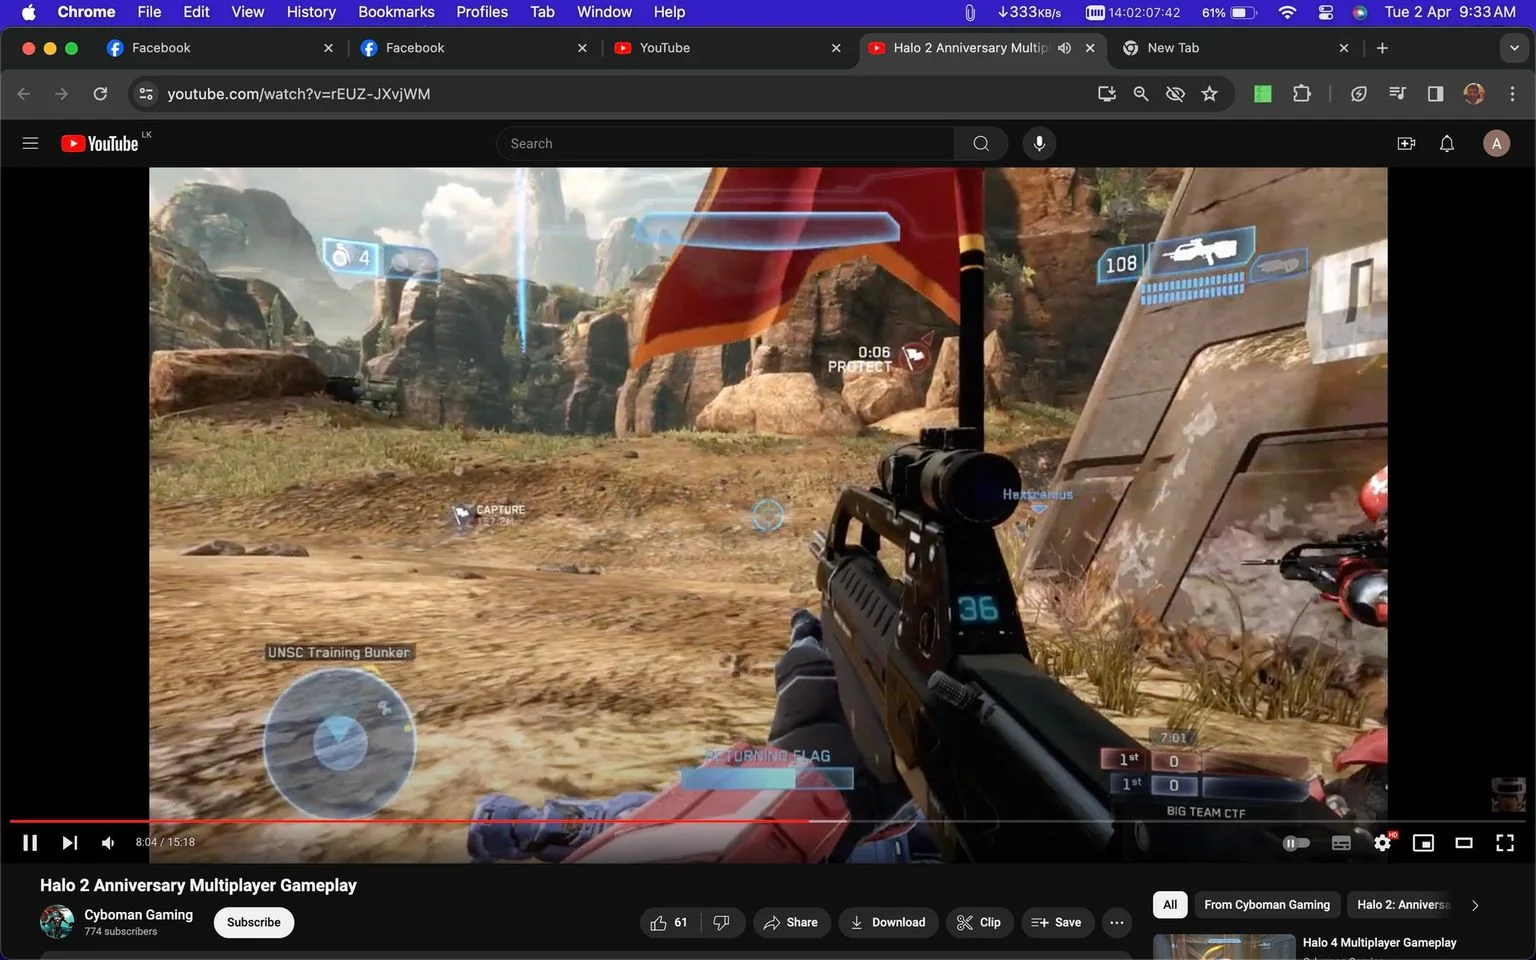Open macOS Control Center
This screenshot has width=1536, height=960.
pyautogui.click(x=1325, y=12)
